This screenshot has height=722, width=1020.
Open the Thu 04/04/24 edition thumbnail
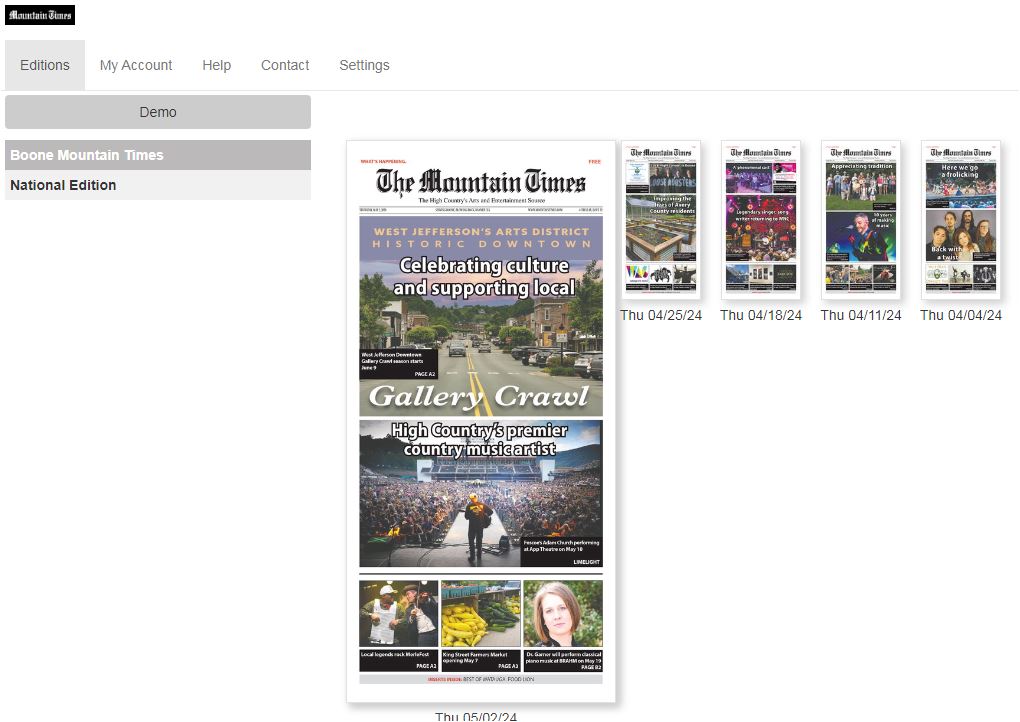[x=961, y=220]
